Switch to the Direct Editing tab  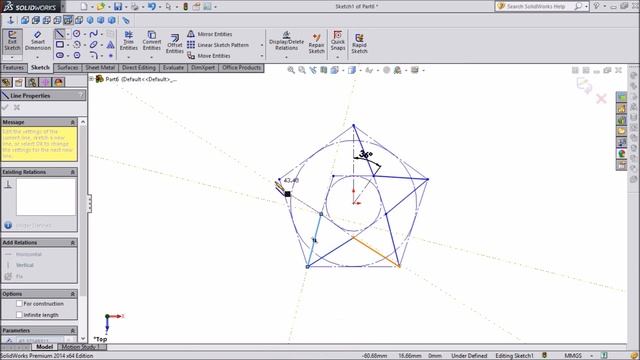tap(139, 68)
